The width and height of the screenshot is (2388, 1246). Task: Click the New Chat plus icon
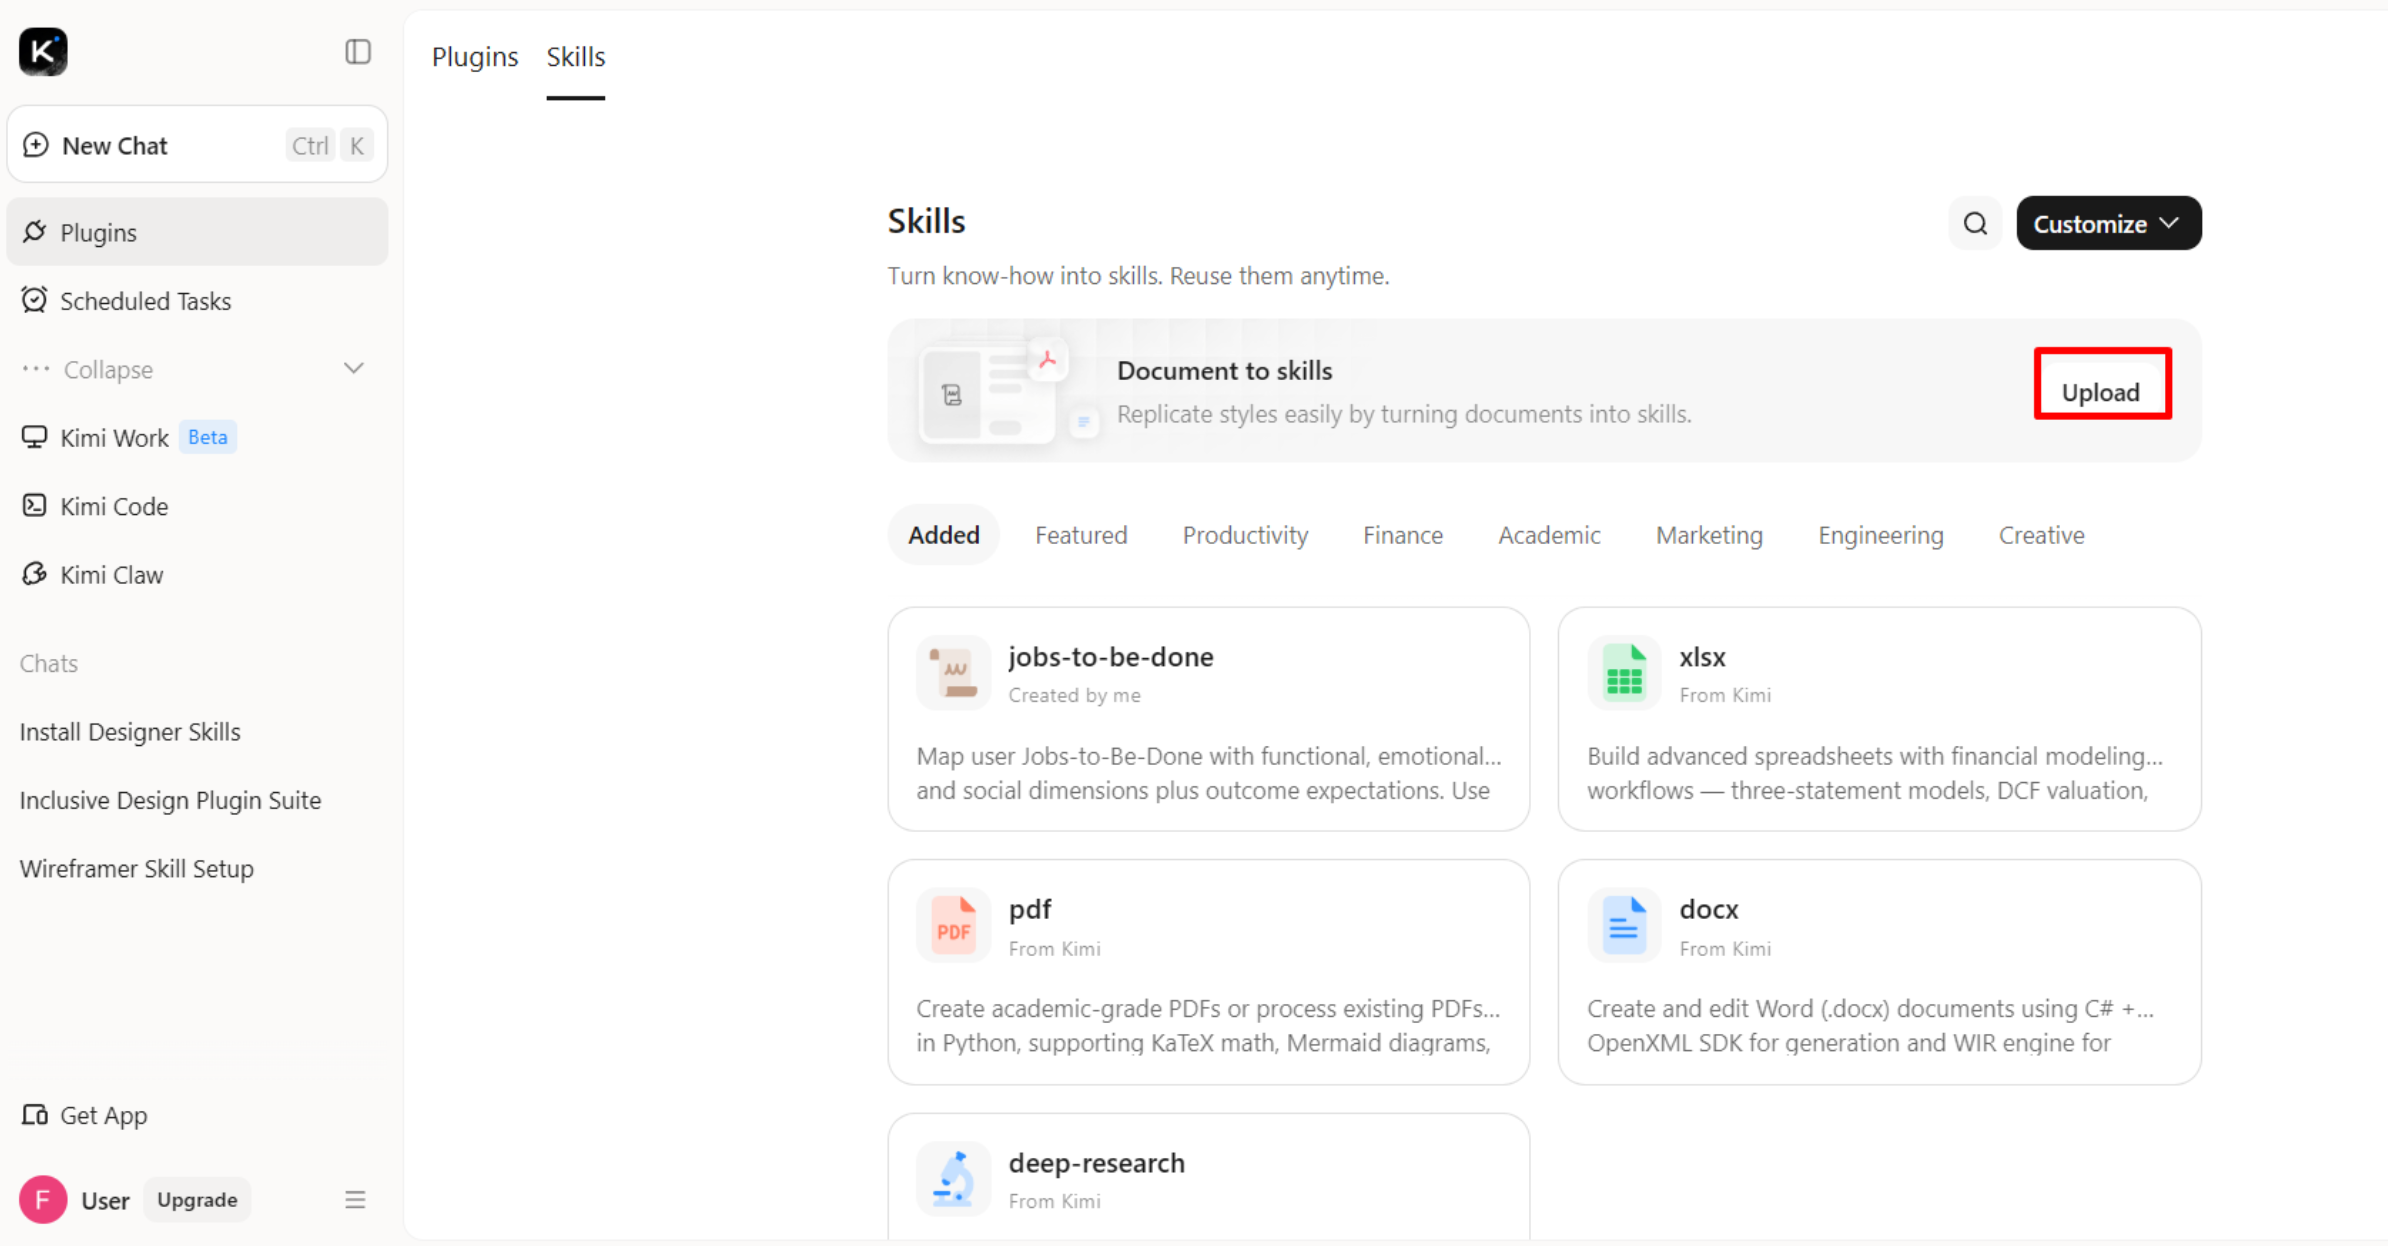coord(36,145)
